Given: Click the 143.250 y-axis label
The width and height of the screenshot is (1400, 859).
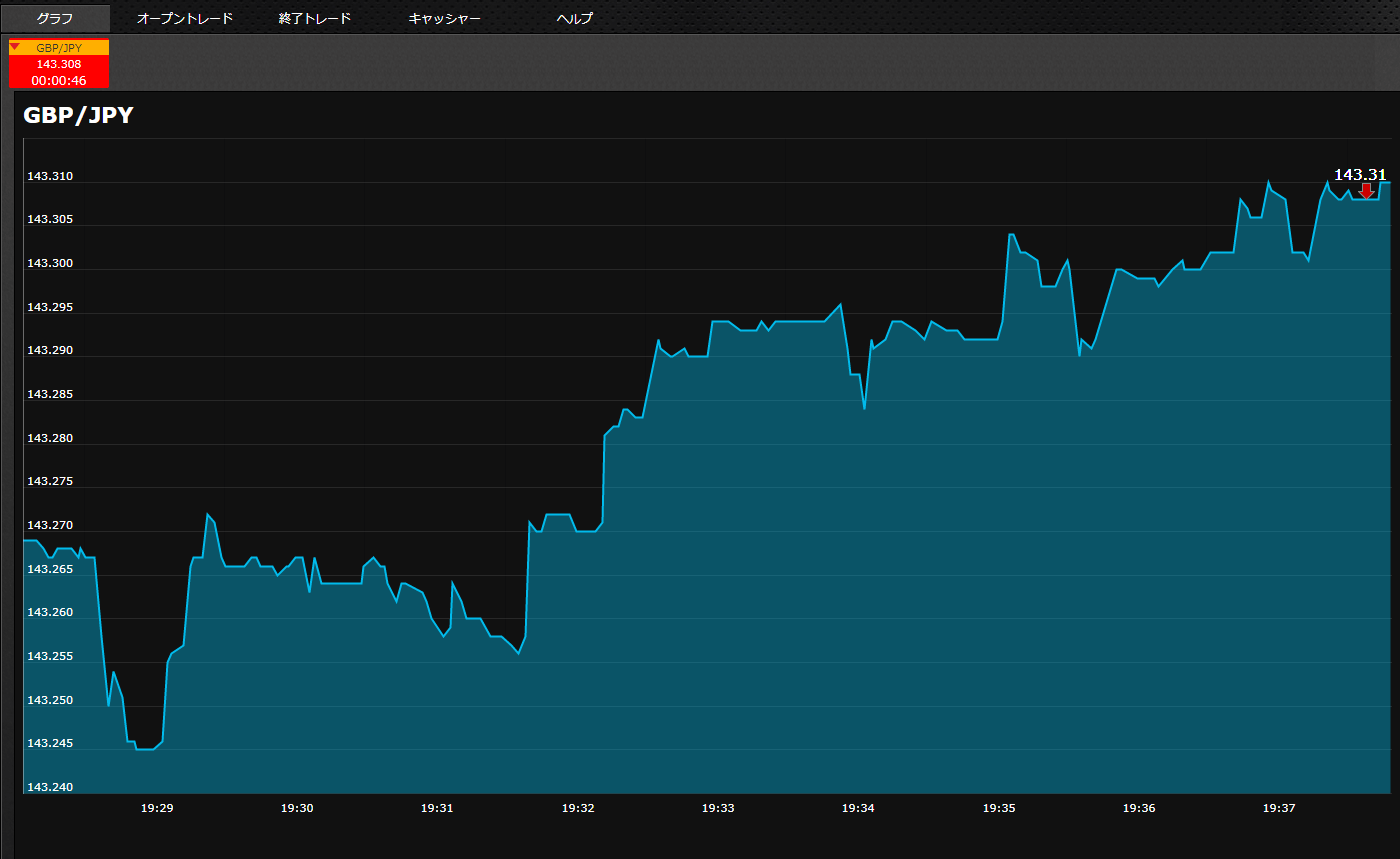Looking at the screenshot, I should coord(50,700).
